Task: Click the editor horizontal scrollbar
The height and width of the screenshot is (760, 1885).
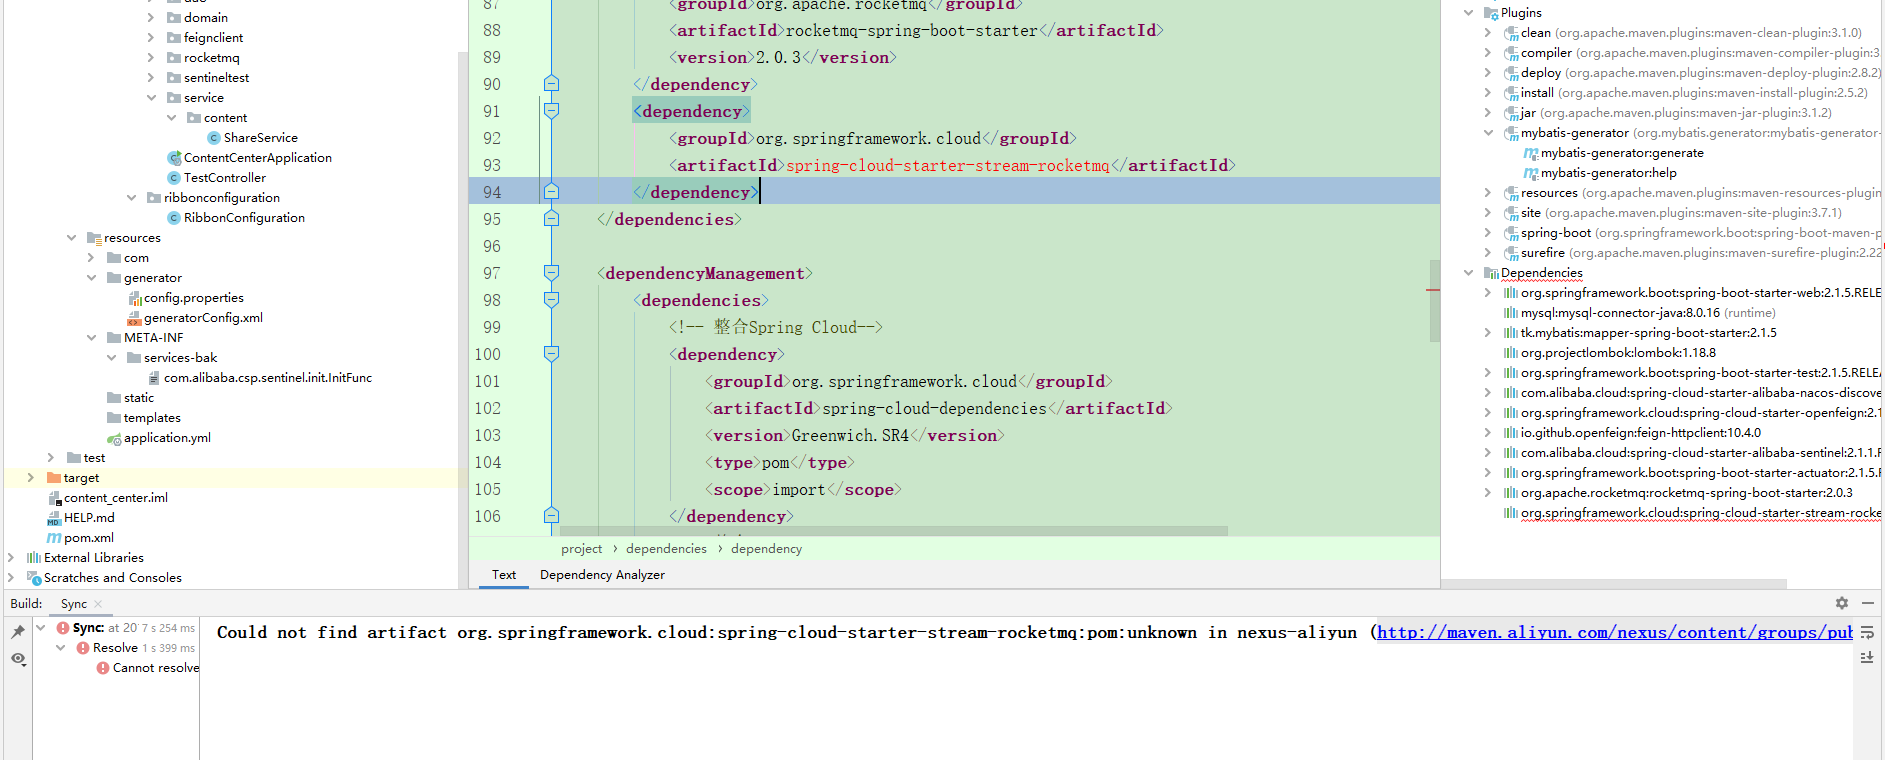Action: click(893, 531)
